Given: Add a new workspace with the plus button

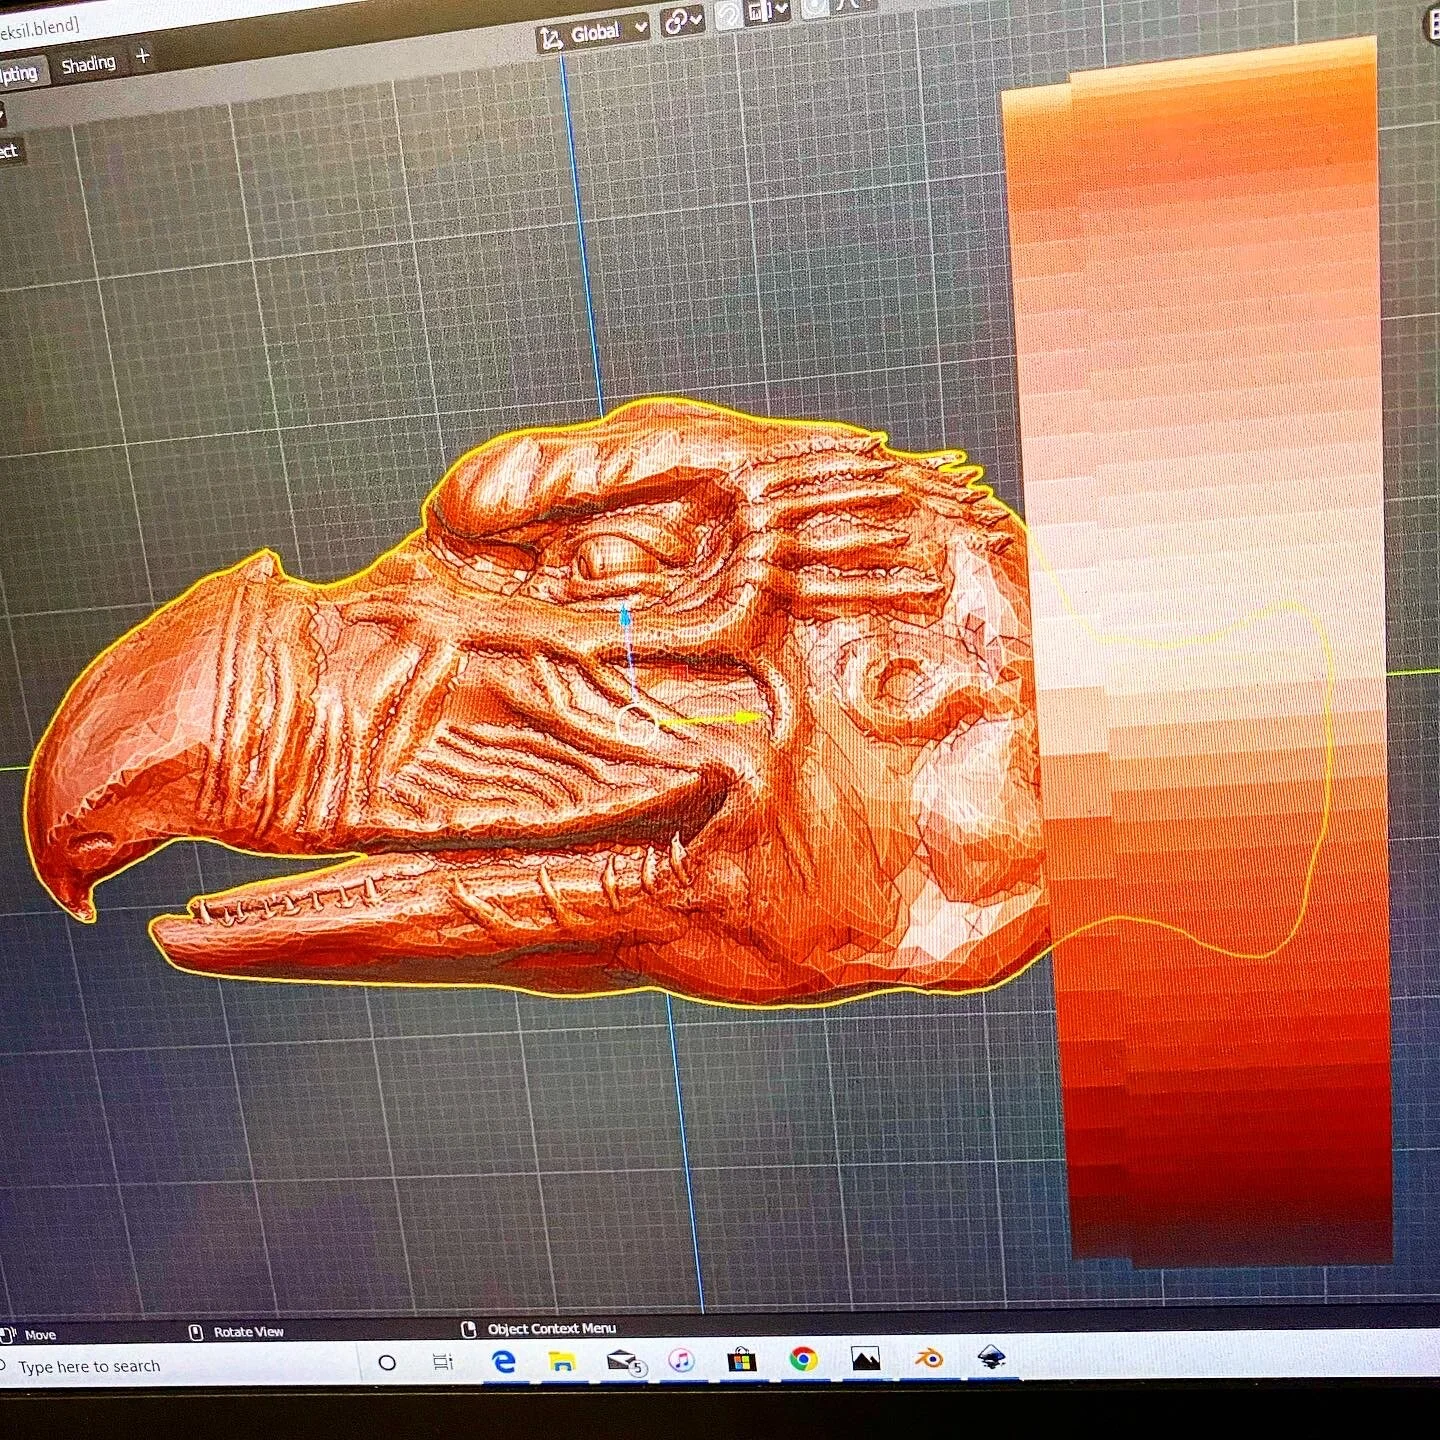Looking at the screenshot, I should [x=143, y=56].
